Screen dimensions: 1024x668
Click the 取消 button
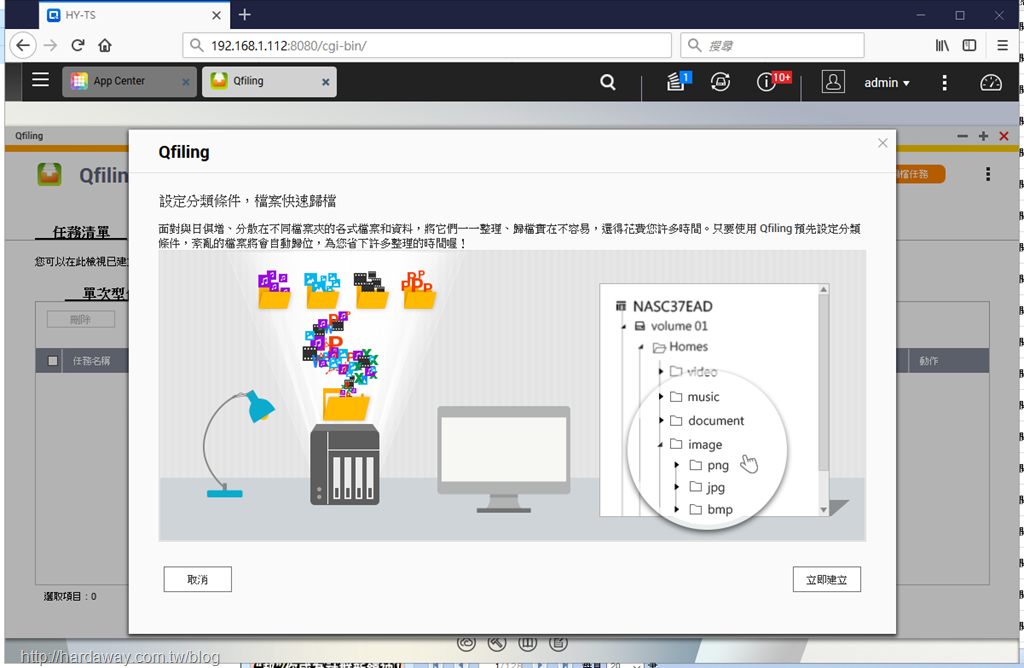pyautogui.click(x=197, y=579)
